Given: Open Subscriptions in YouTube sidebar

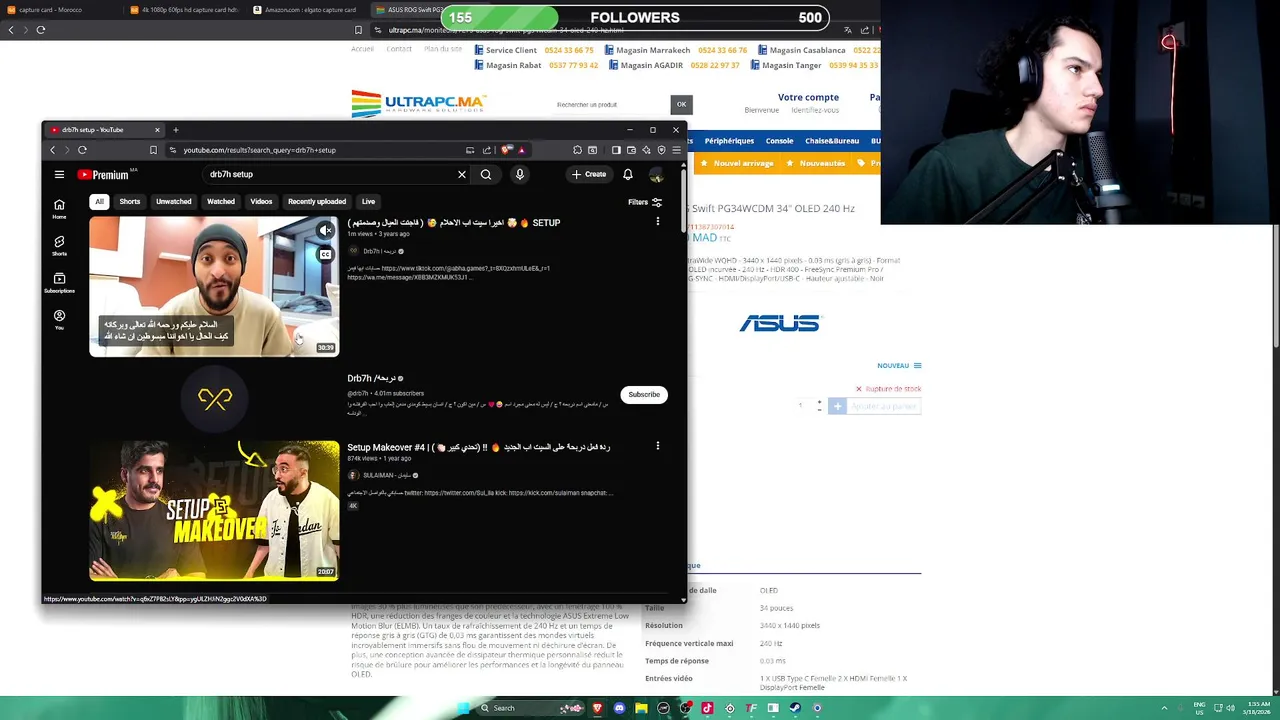Looking at the screenshot, I should tap(59, 282).
